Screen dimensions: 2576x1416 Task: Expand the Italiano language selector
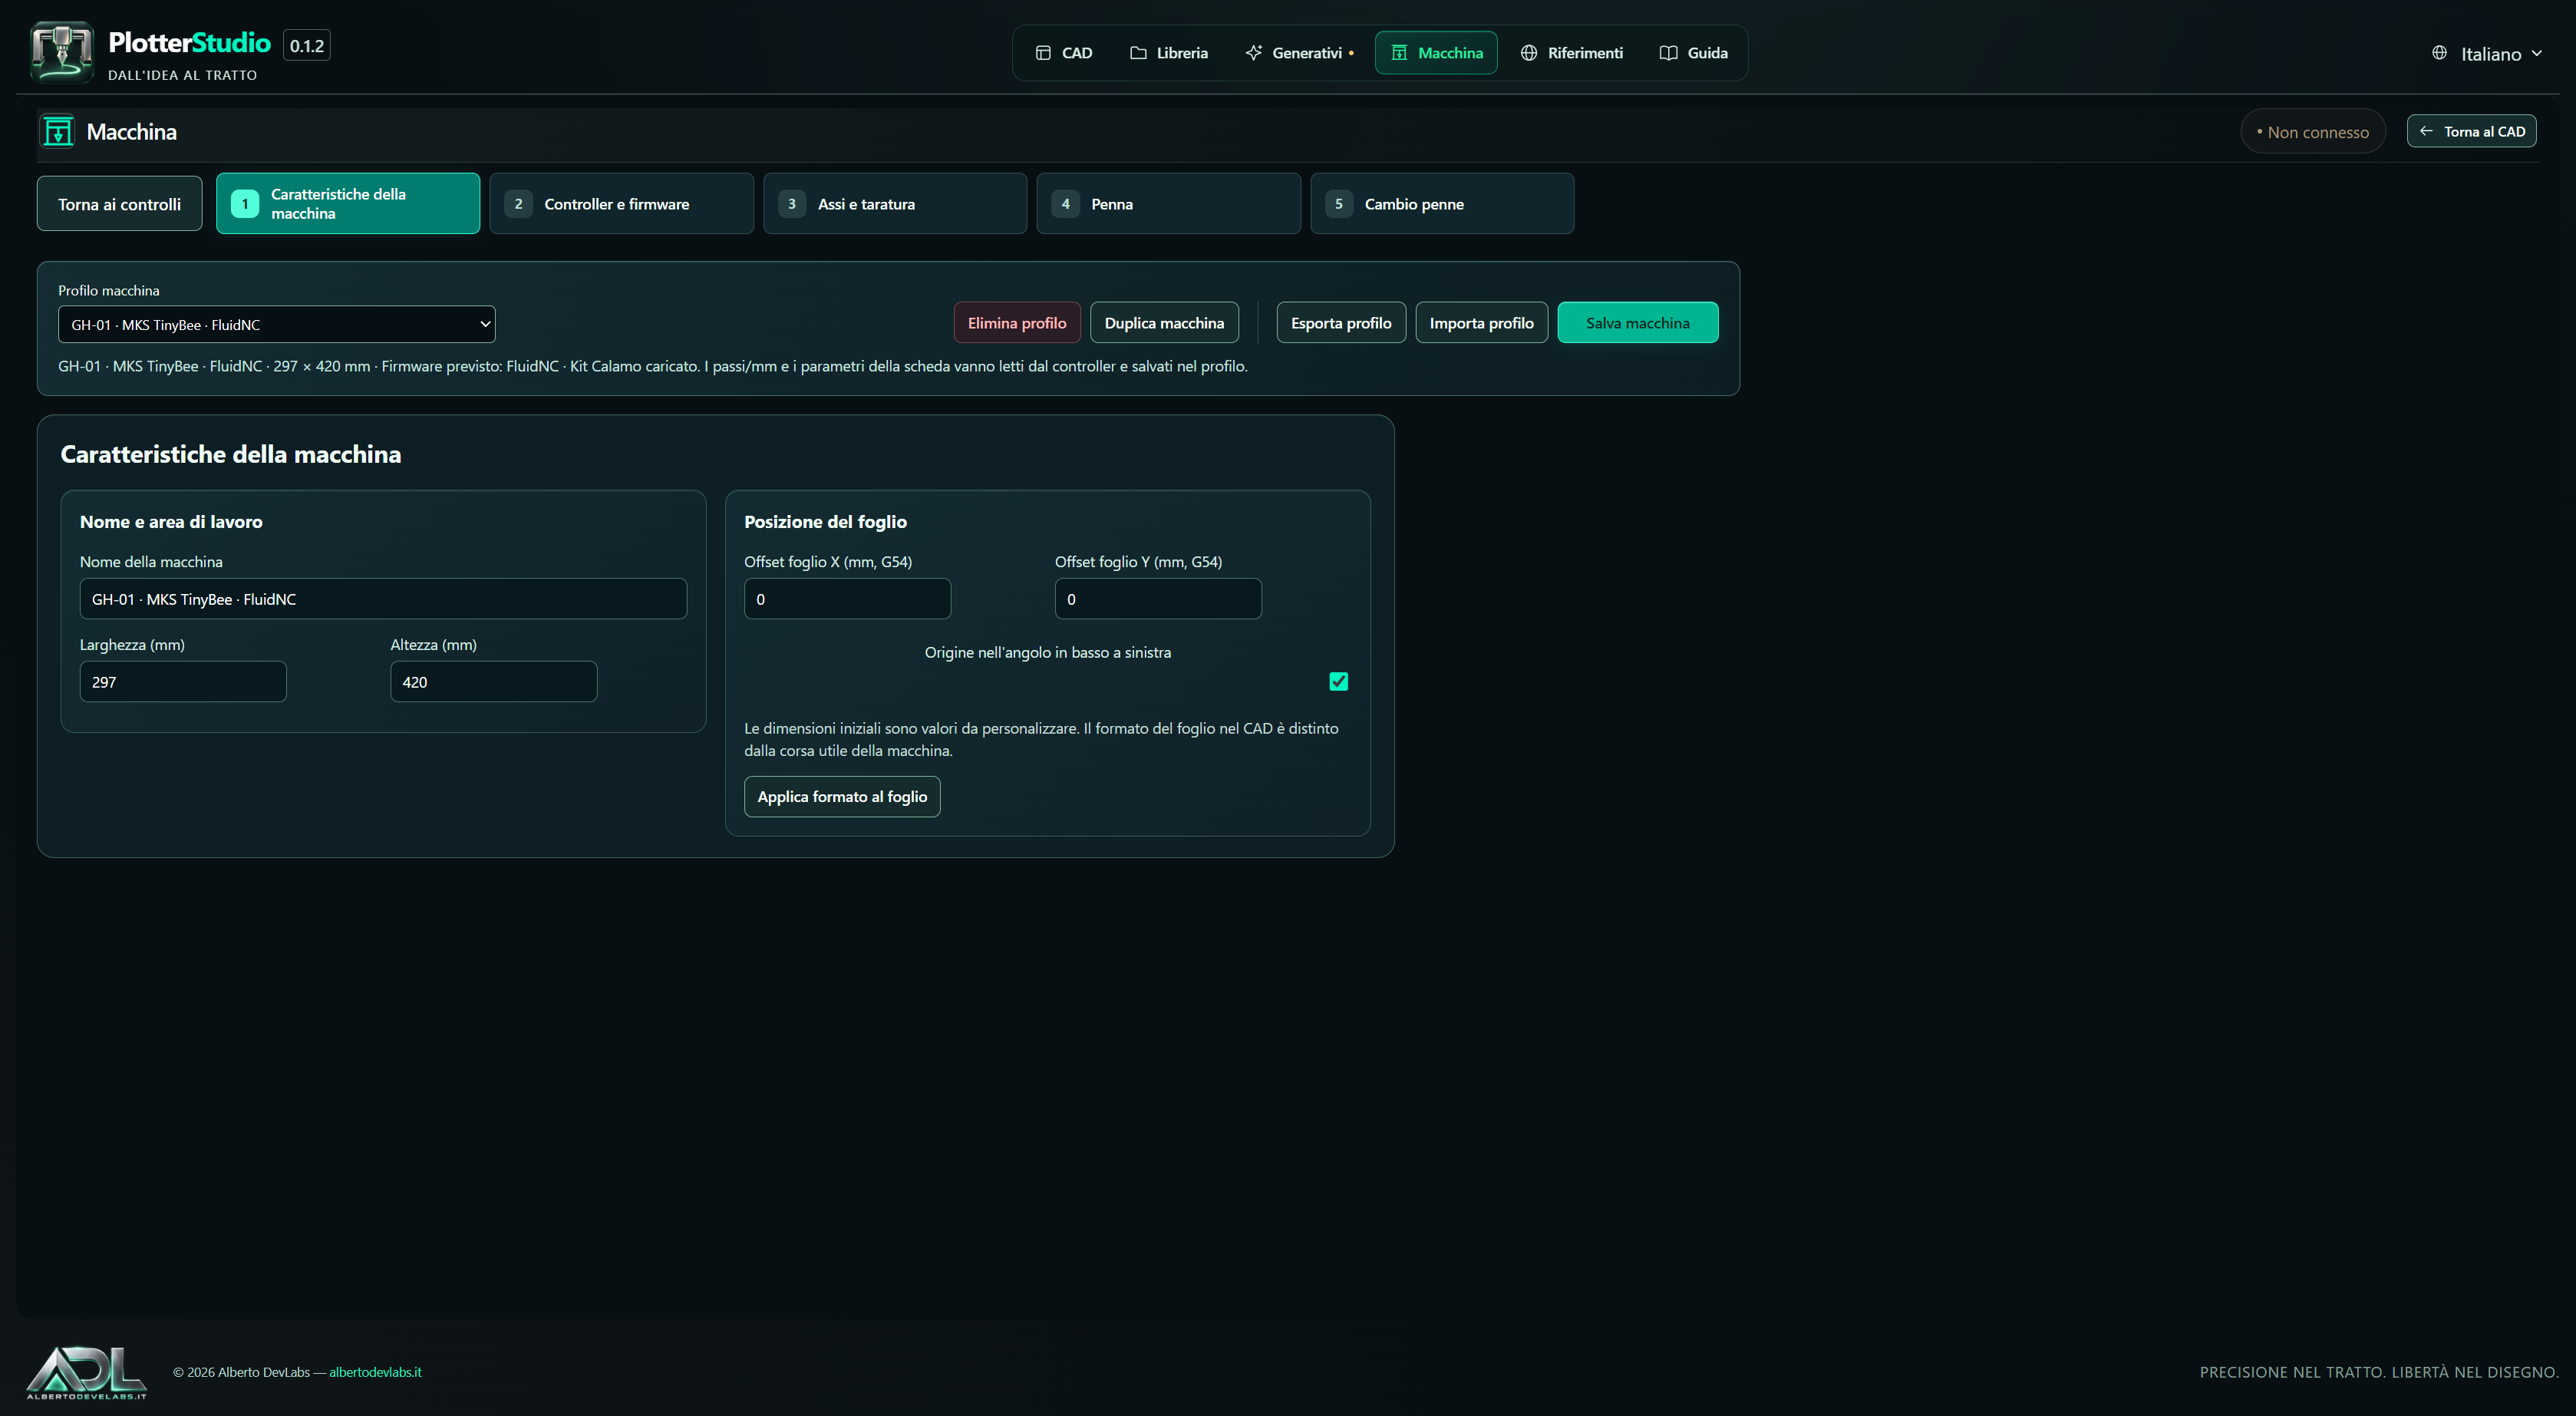tap(2487, 54)
